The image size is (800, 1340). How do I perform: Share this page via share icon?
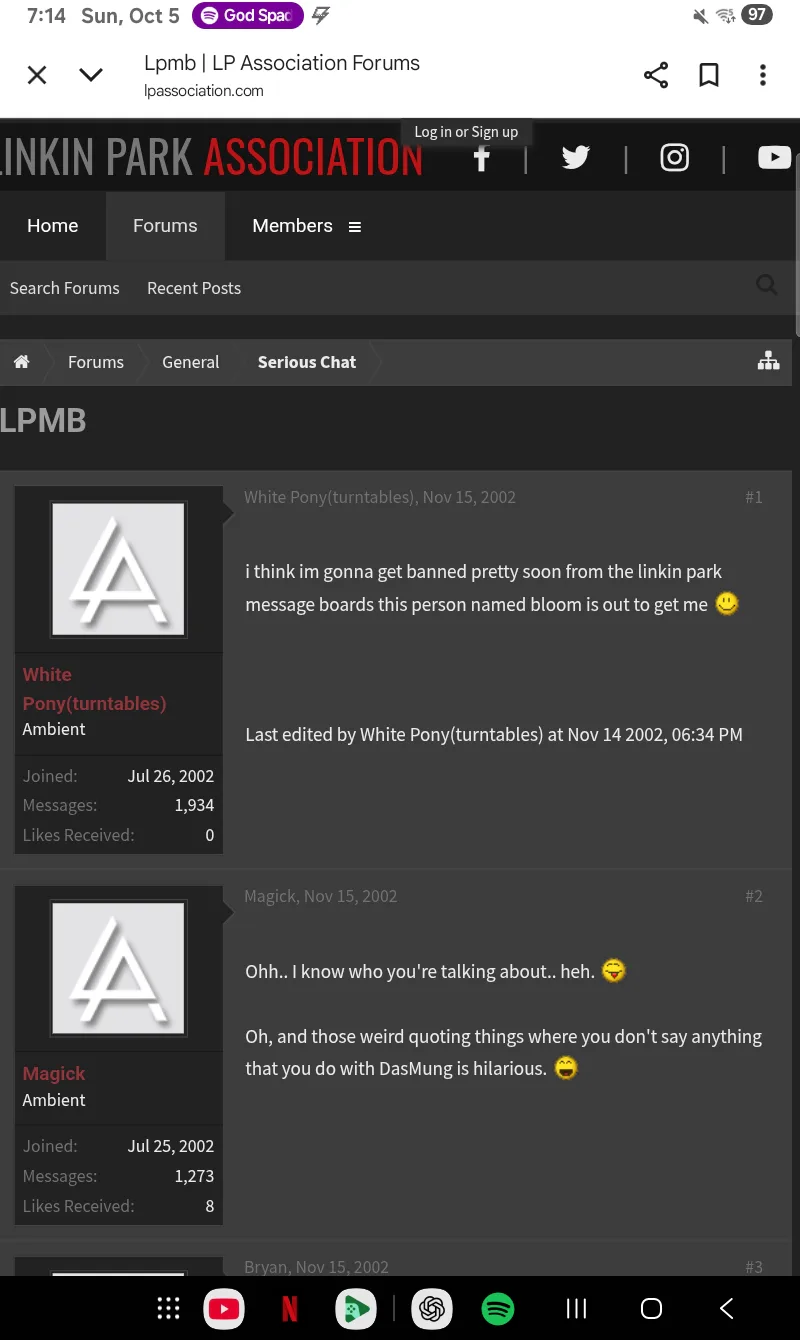[656, 75]
